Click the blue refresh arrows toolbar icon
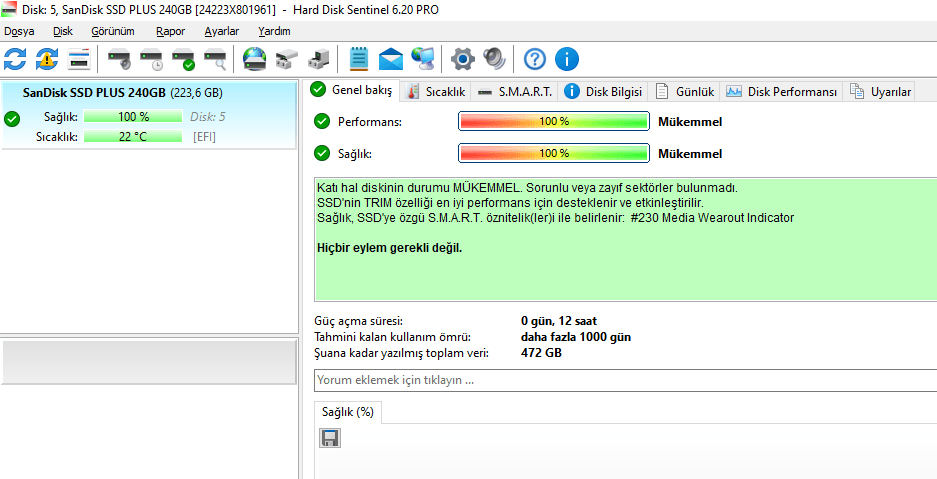This screenshot has width=937, height=479. (15, 59)
